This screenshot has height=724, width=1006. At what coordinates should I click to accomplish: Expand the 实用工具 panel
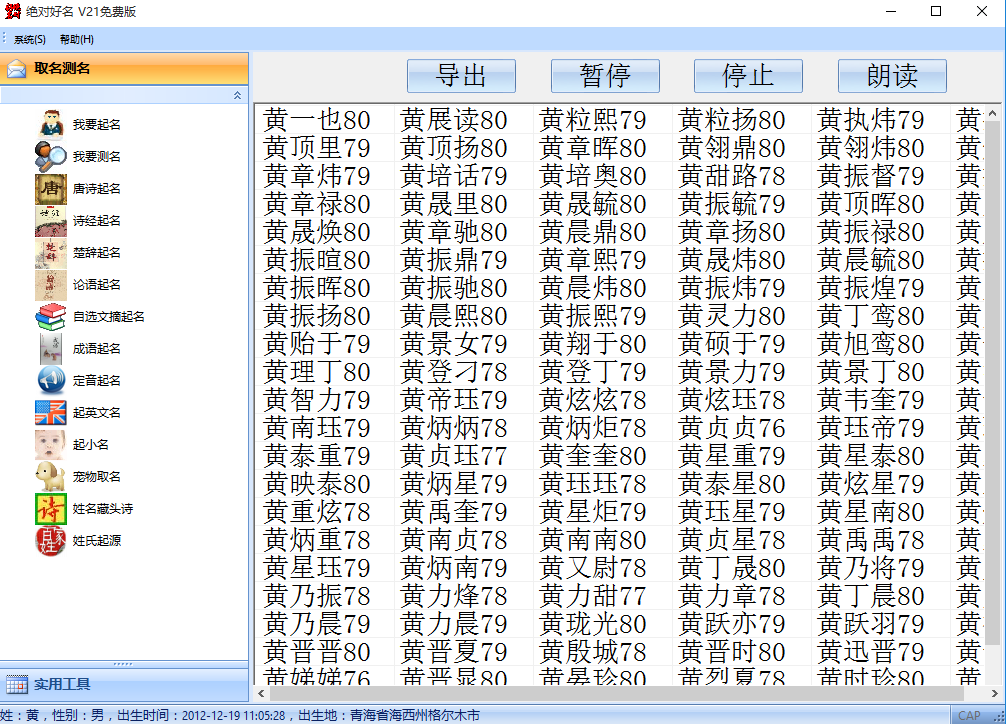coord(62,685)
